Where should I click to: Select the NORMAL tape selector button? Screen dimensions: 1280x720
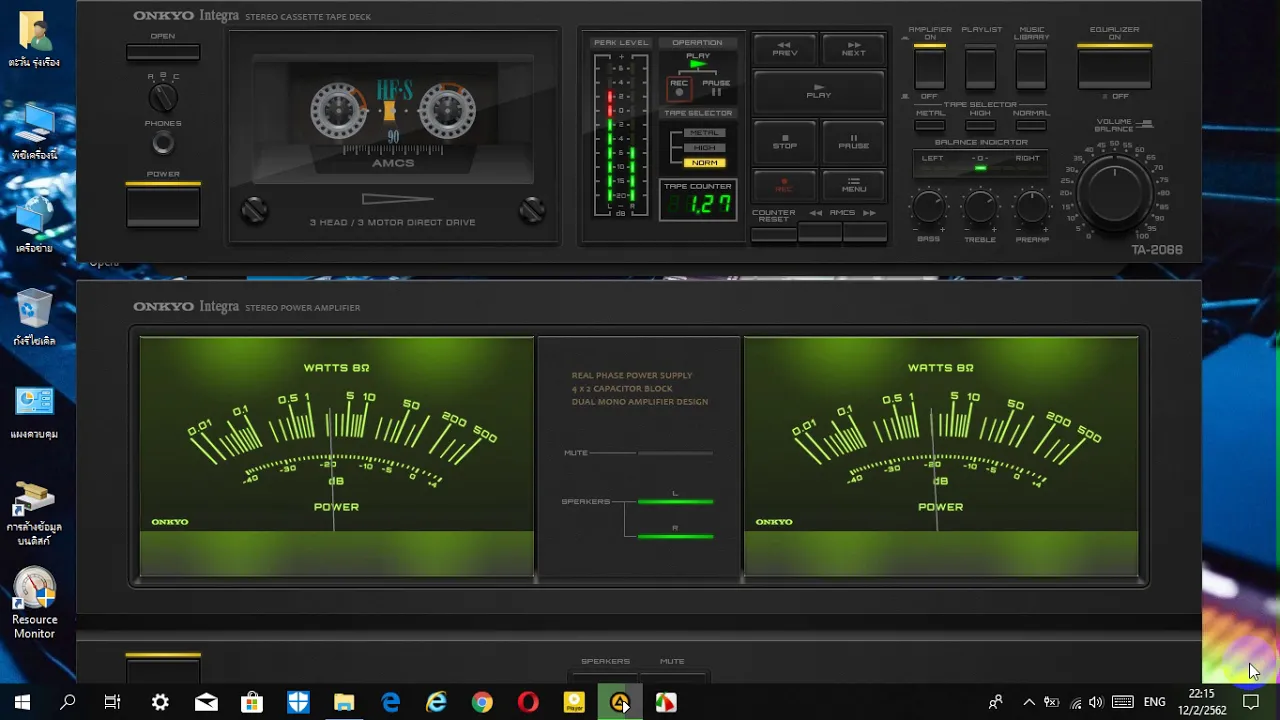pos(1031,125)
